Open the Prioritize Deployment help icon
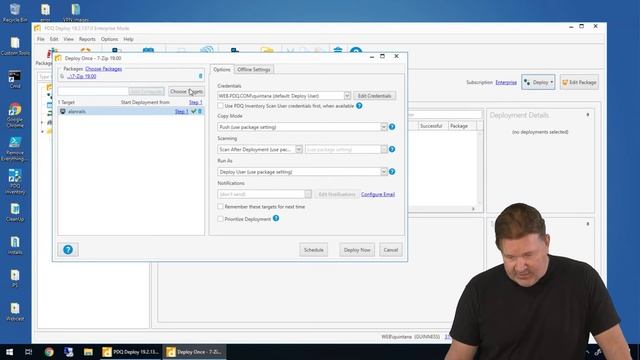The width and height of the screenshot is (640, 360). 276,218
